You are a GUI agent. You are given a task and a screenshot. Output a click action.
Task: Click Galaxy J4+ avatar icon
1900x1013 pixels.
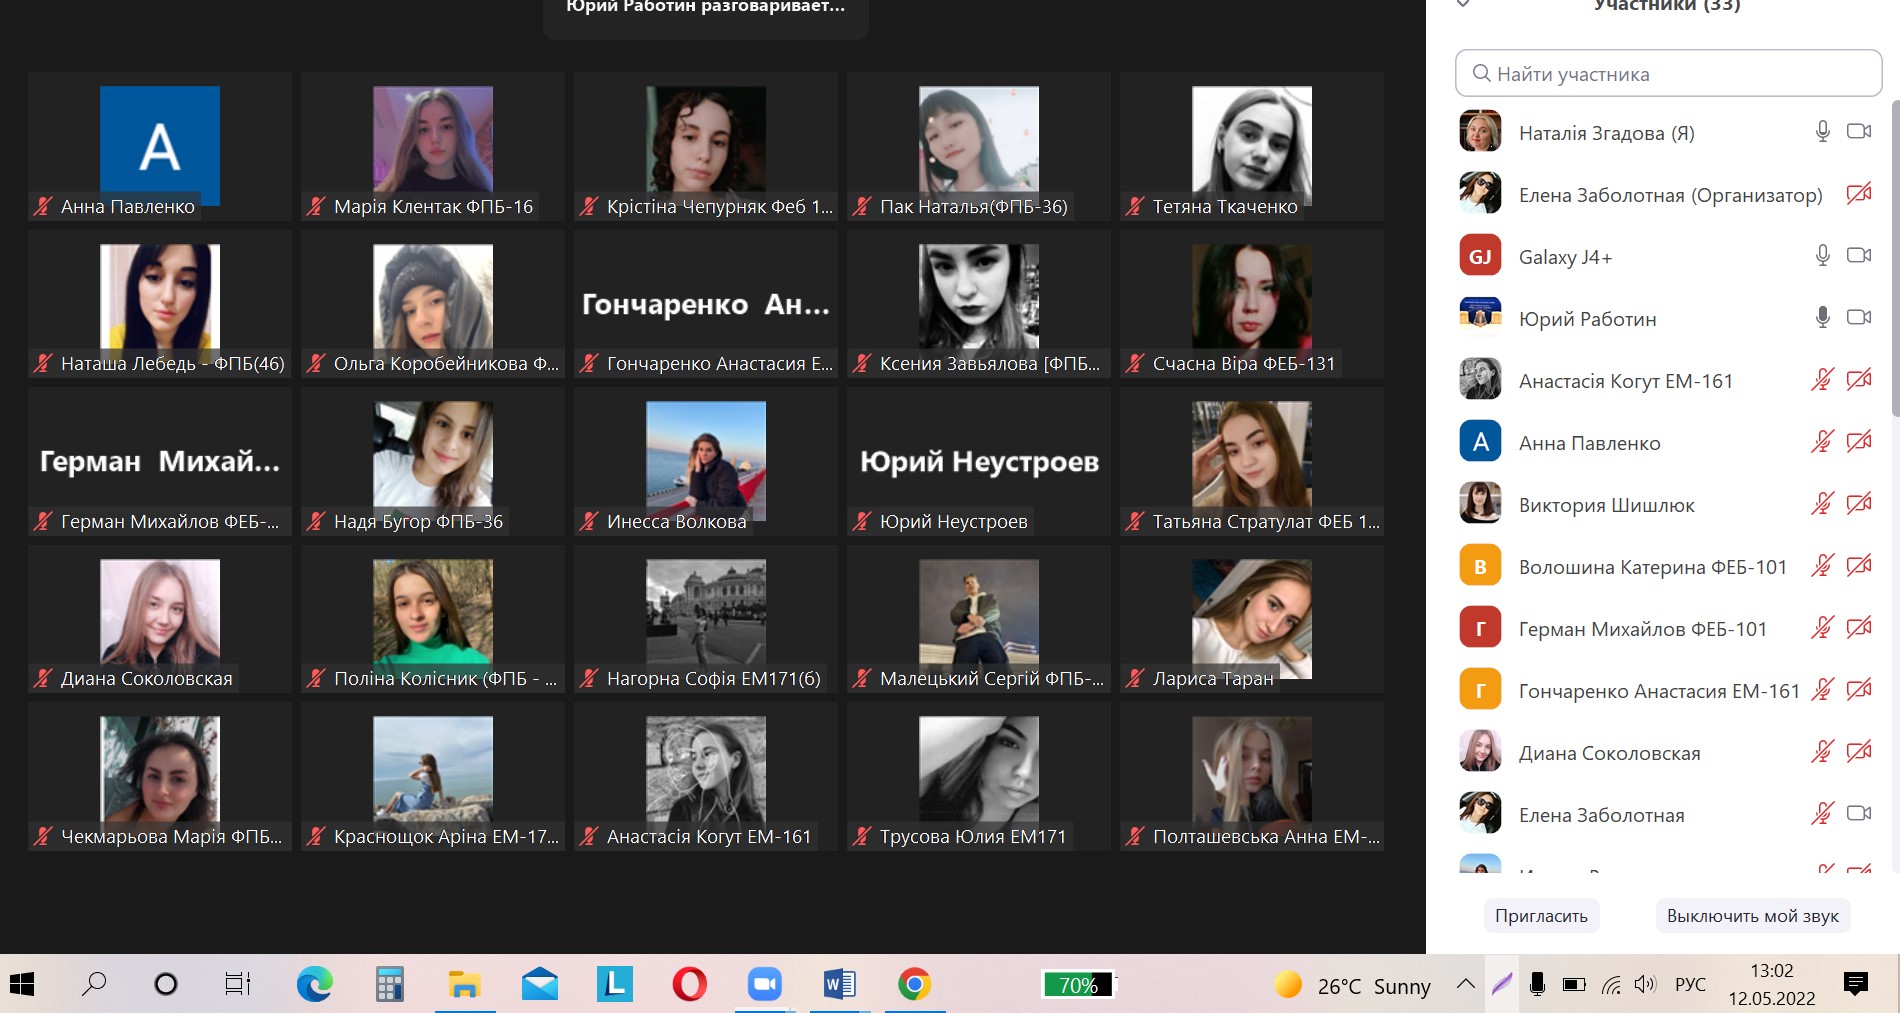tap(1480, 256)
